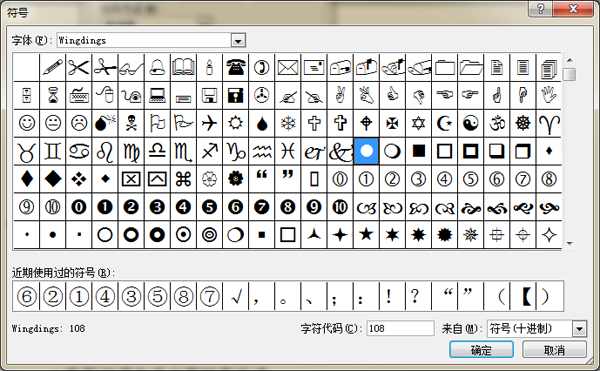Select the highlighted filled circle symbol

tap(366, 151)
